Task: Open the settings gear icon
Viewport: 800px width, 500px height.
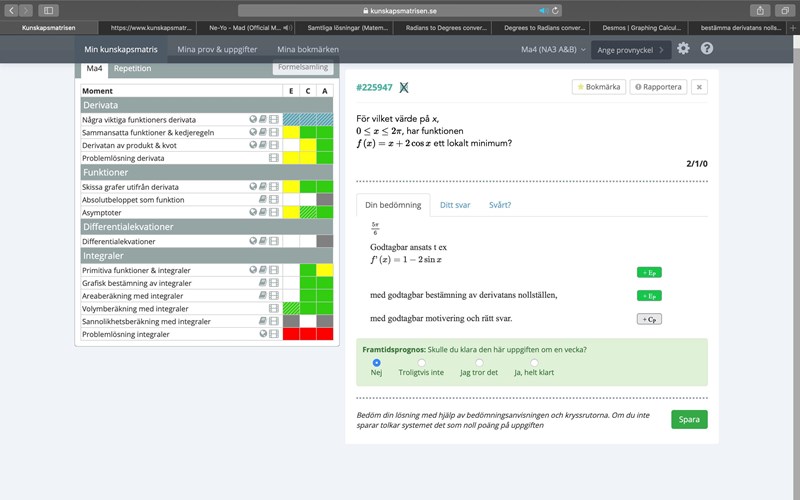Action: pos(683,48)
